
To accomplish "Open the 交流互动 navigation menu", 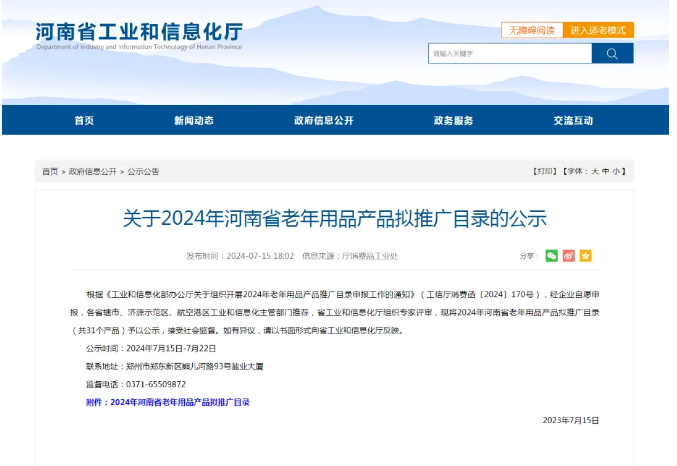I will tap(573, 120).
